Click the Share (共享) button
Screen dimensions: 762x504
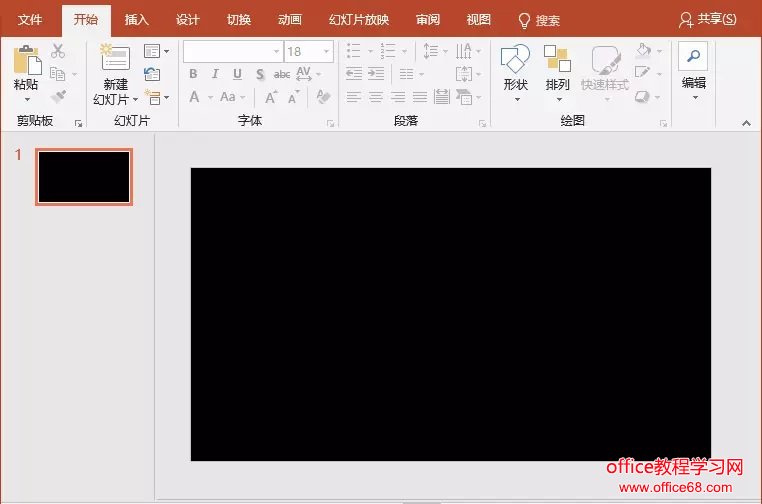tap(708, 20)
